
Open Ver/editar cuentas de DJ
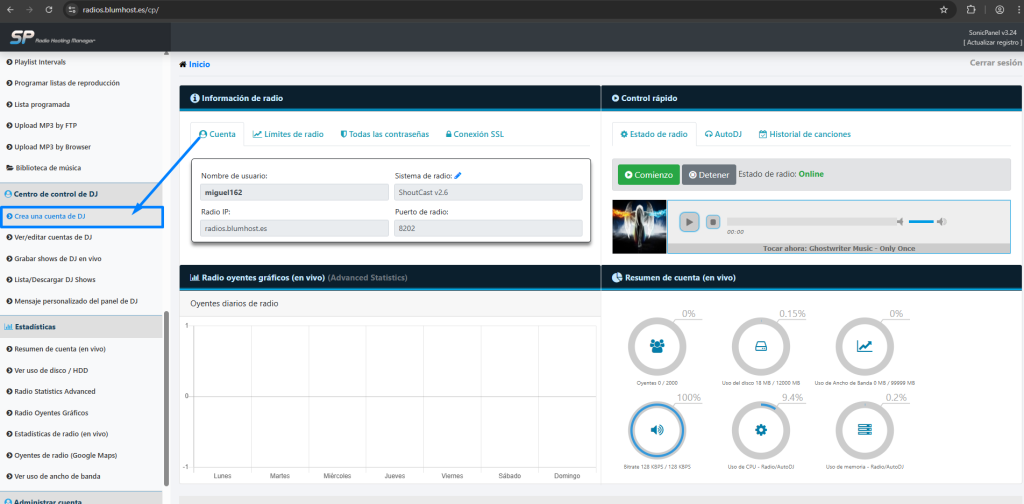pos(53,238)
